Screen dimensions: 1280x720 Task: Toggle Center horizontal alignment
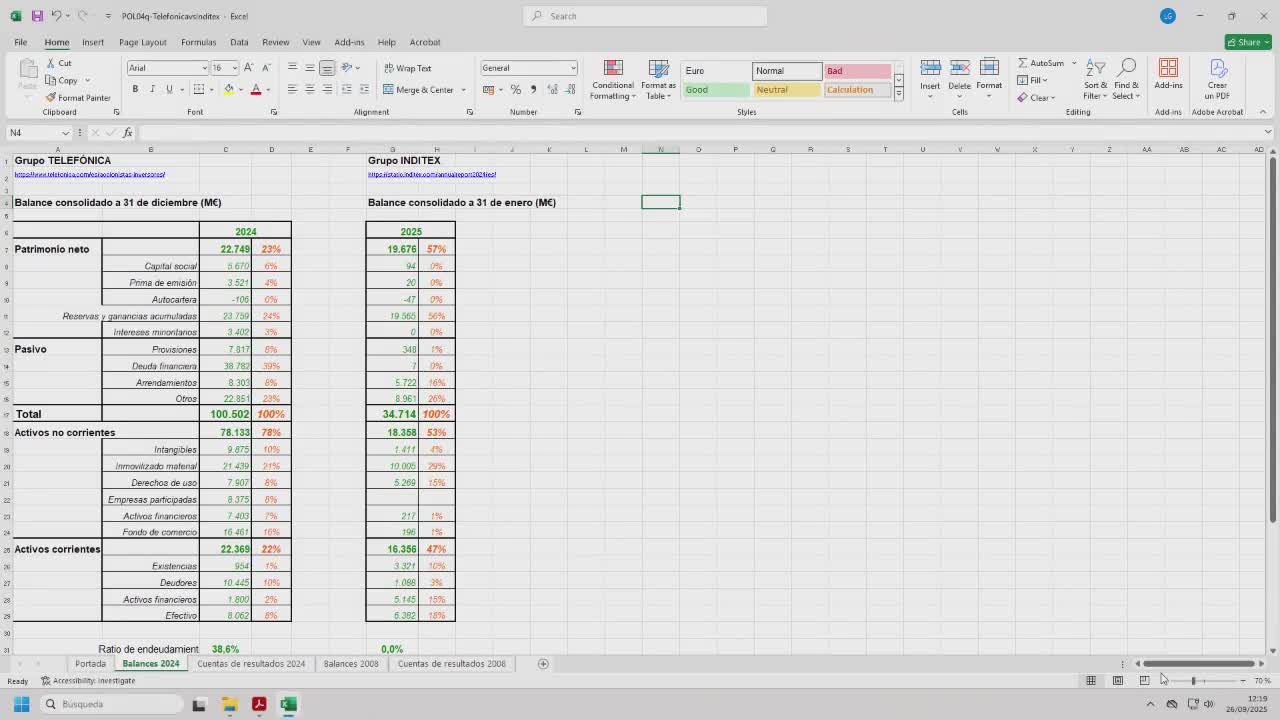tap(309, 89)
